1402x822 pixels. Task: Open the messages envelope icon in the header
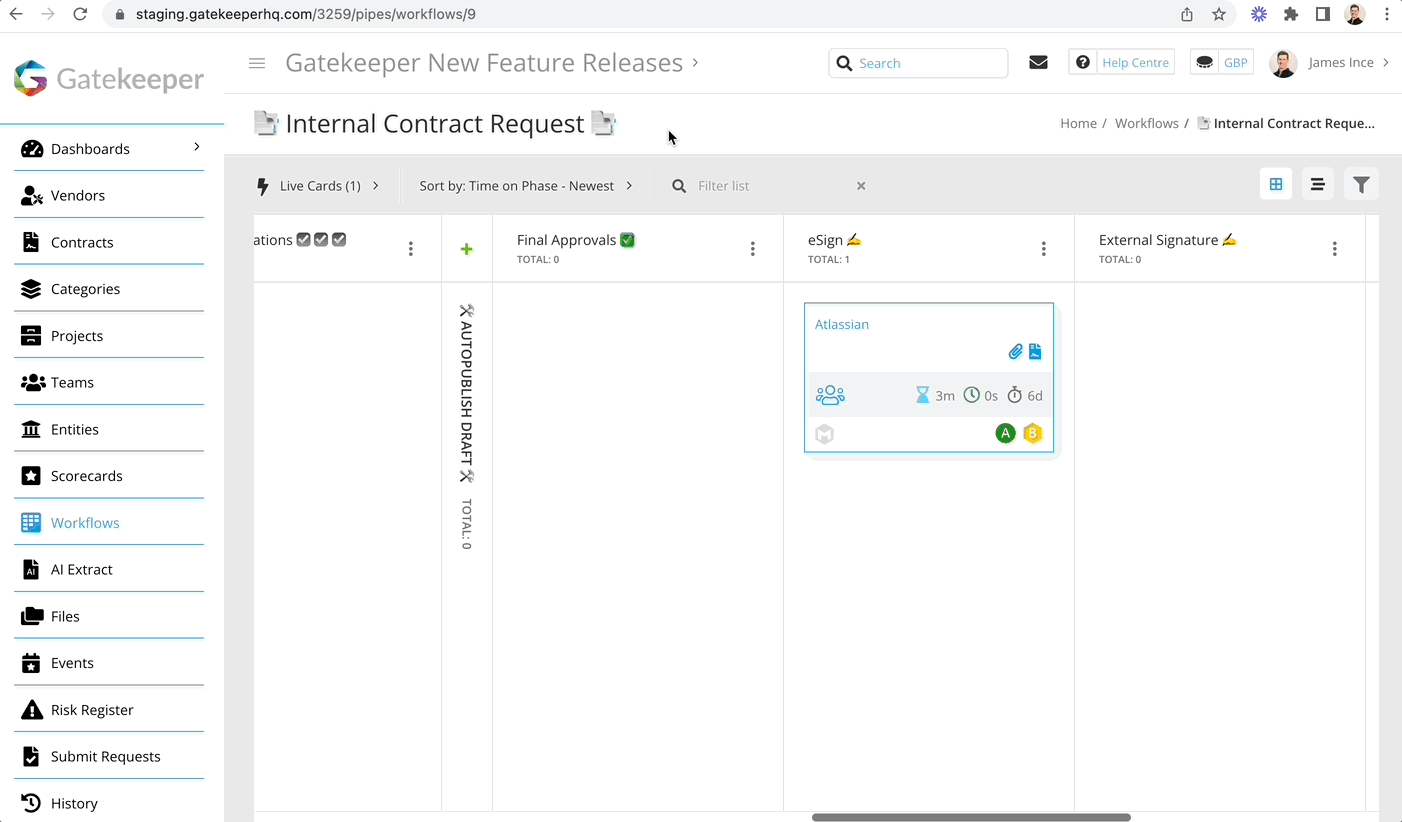(1038, 61)
